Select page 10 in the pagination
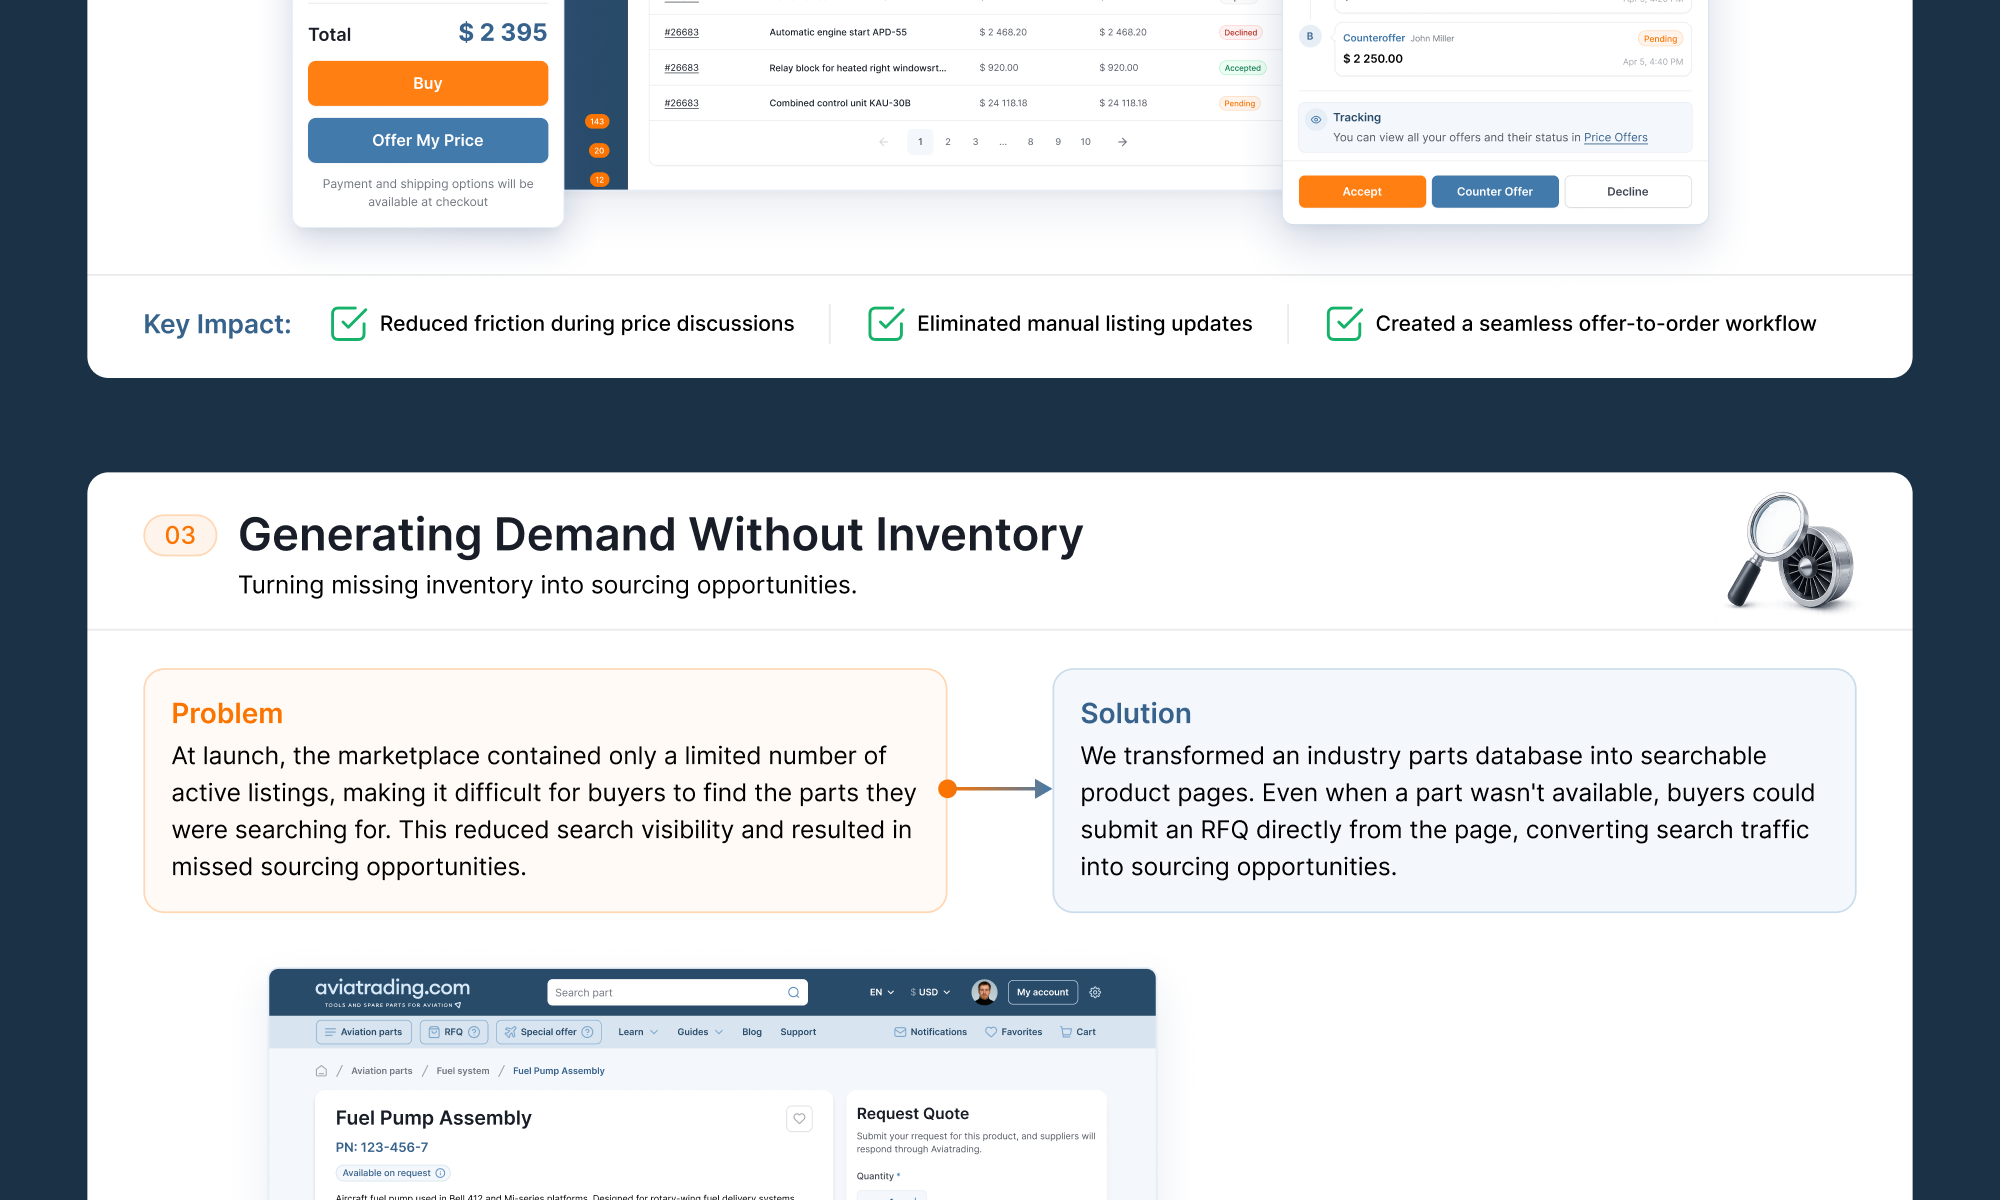 click(x=1086, y=142)
